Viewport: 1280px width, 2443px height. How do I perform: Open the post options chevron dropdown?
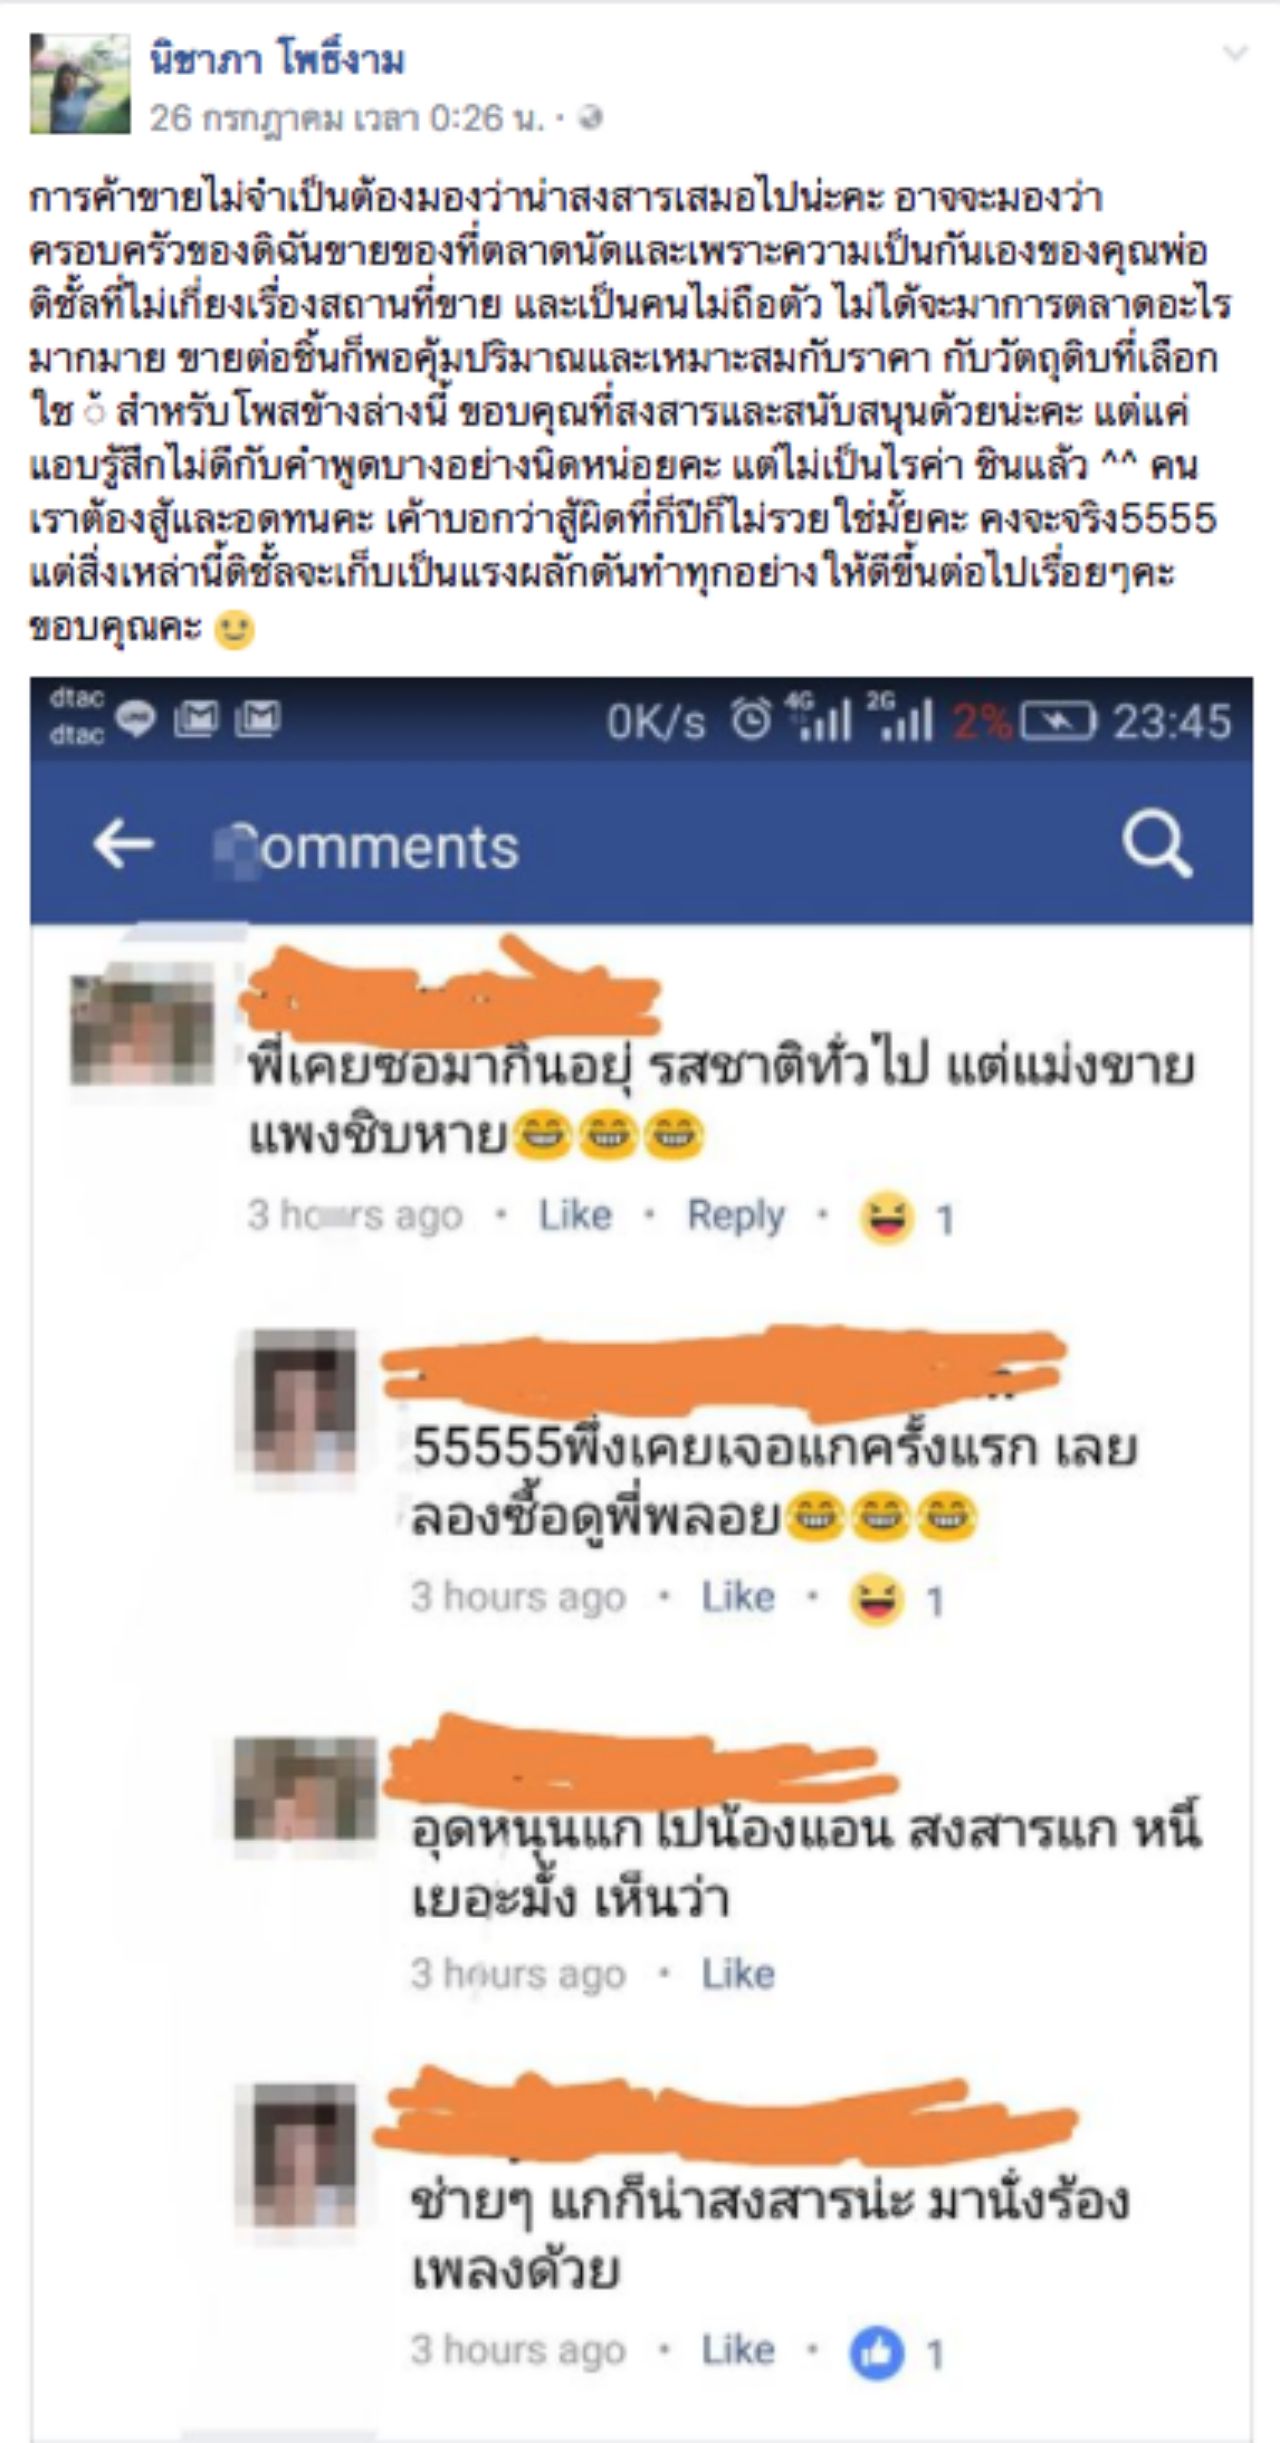tap(1236, 53)
